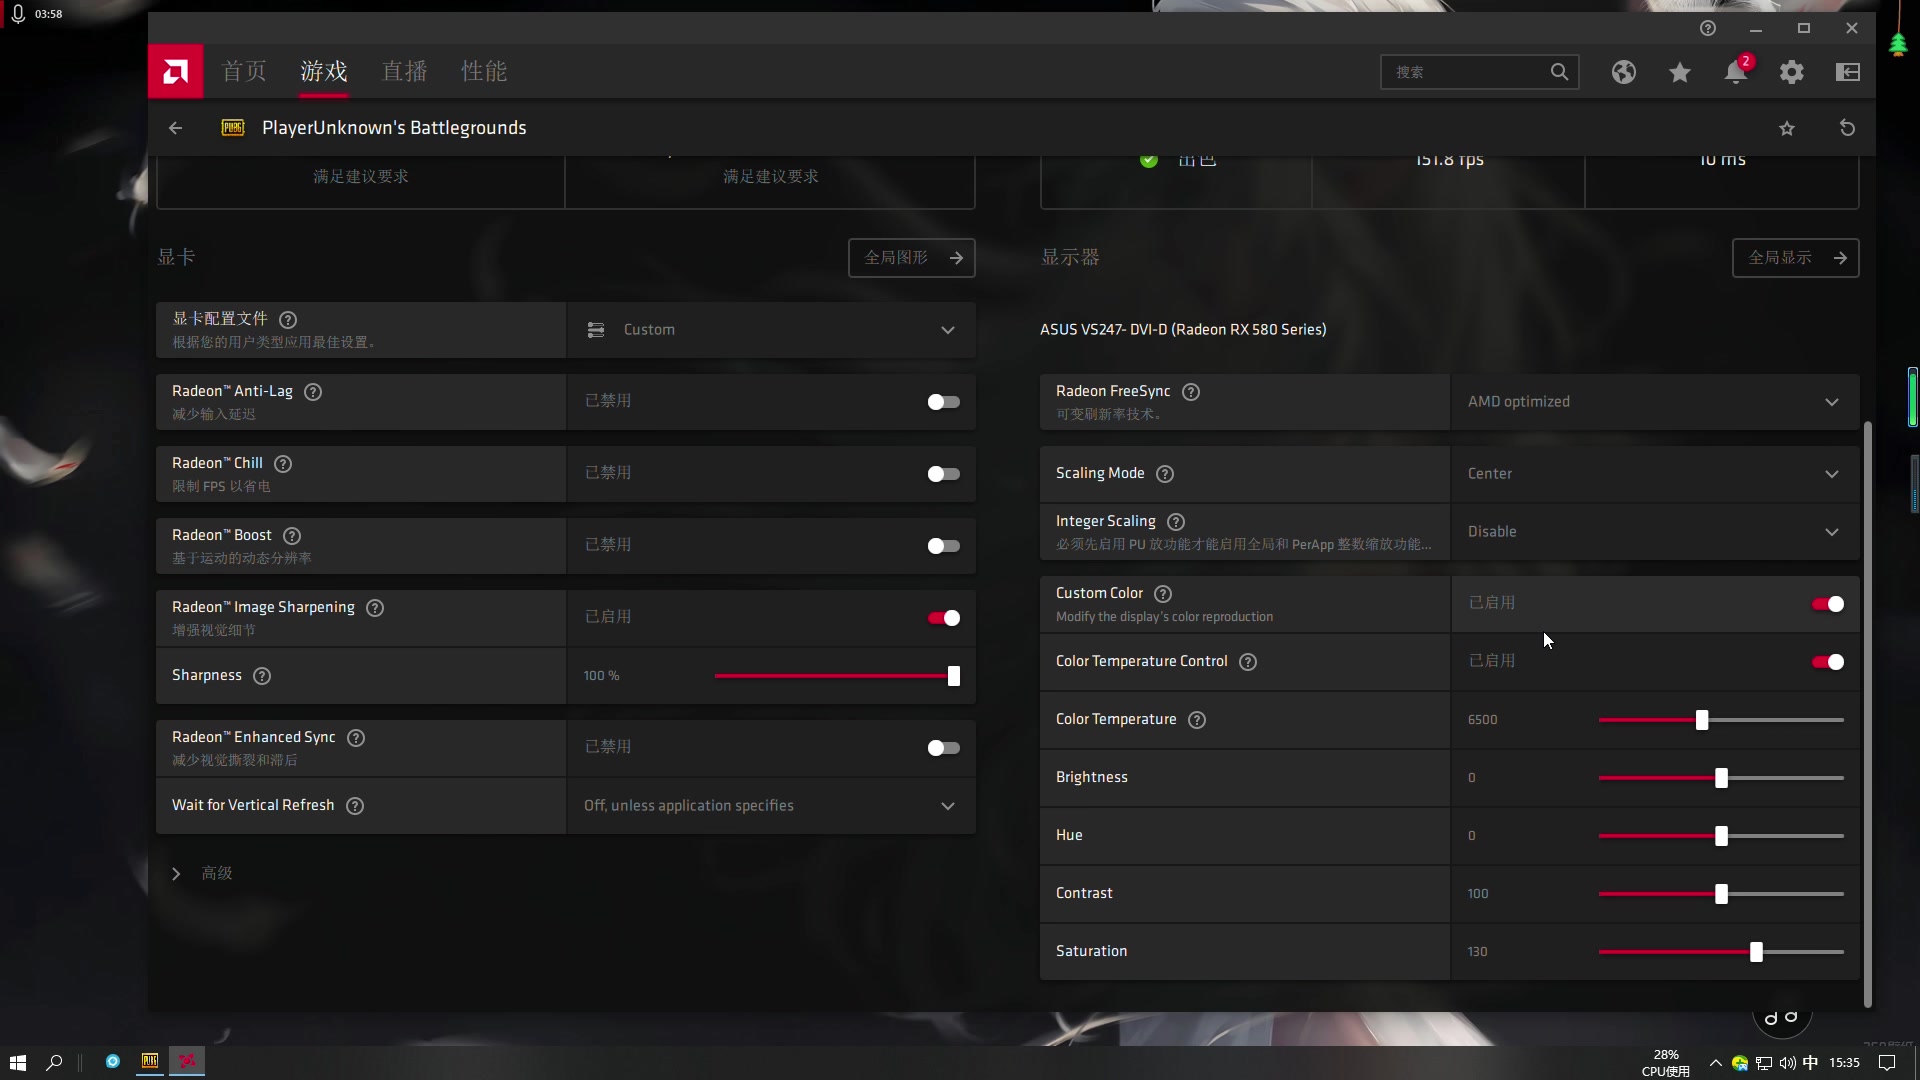The width and height of the screenshot is (1920, 1080).
Task: Click the back arrow beside PUBG title
Action: [x=176, y=128]
